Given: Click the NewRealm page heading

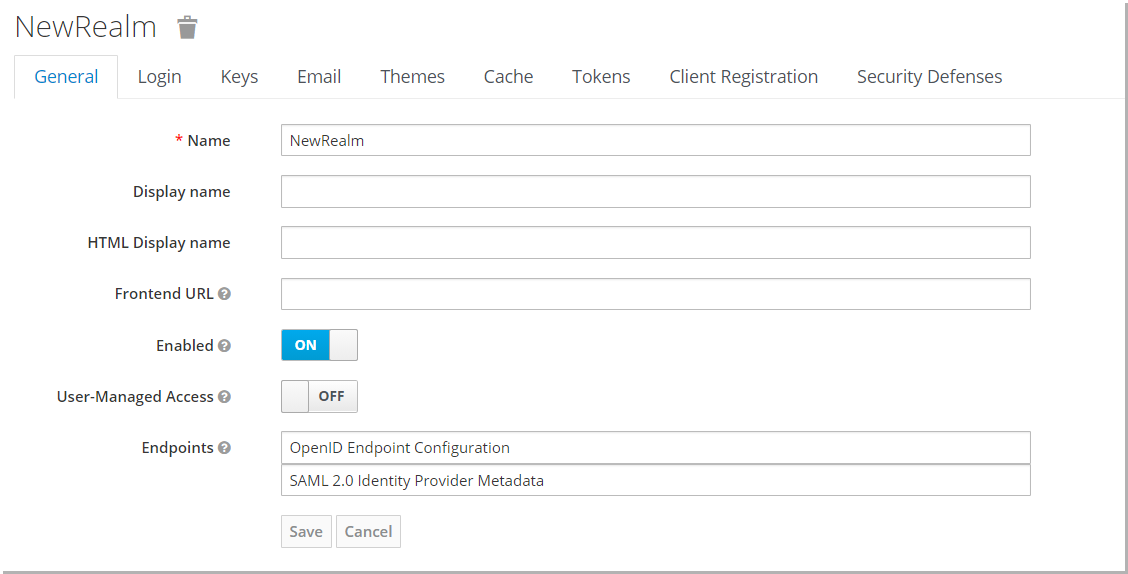Looking at the screenshot, I should click(x=86, y=27).
